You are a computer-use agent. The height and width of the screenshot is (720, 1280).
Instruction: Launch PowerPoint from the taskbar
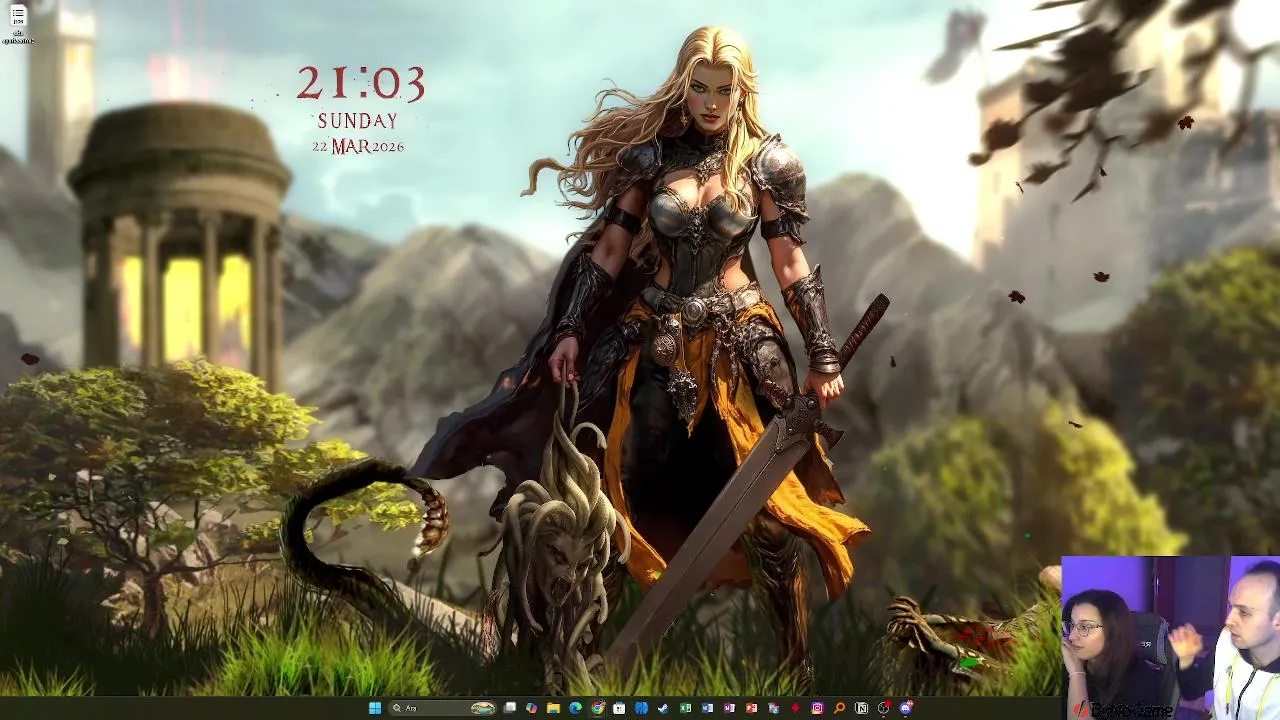(x=751, y=708)
